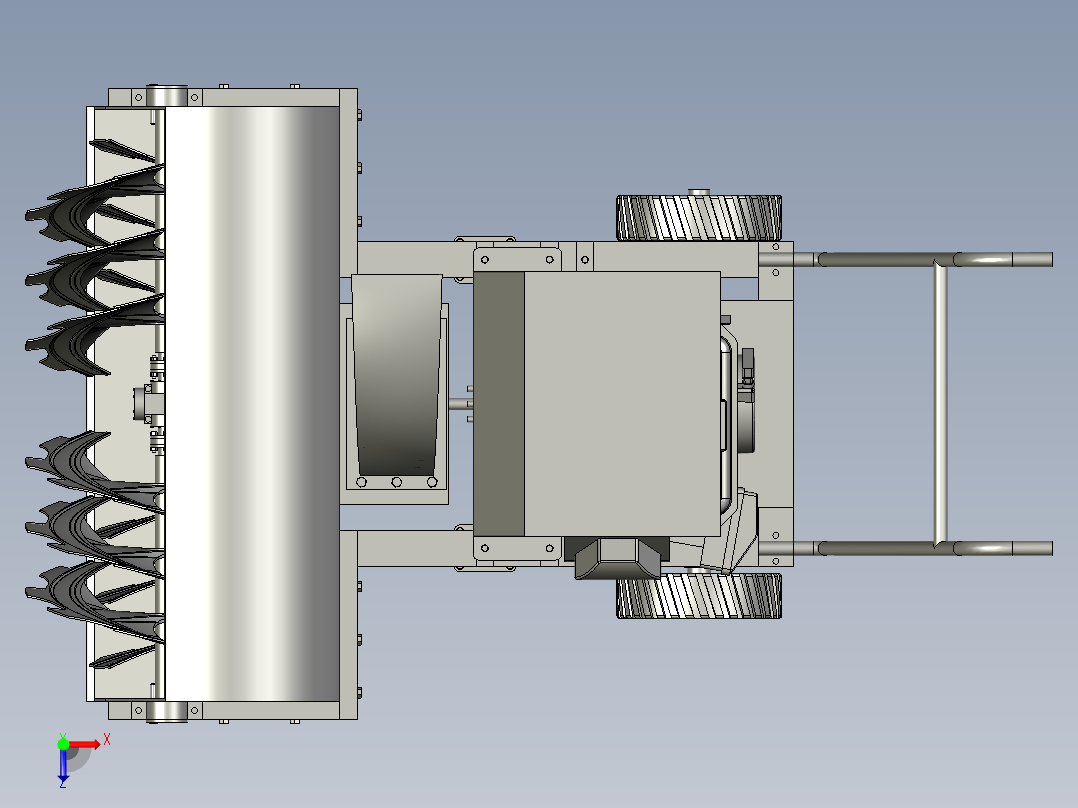1078x808 pixels.
Task: Select the middle bolt at the chute base
Action: click(x=397, y=482)
